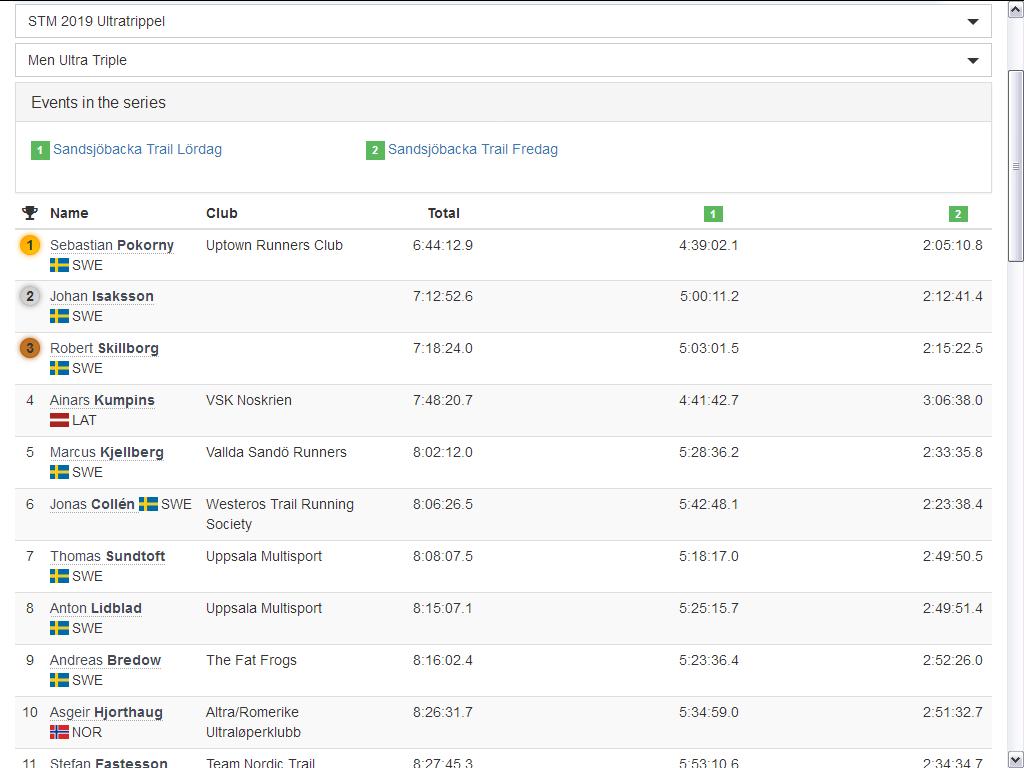Click green event 2 column header badge
Image resolution: width=1024 pixels, height=768 pixels.
click(958, 213)
